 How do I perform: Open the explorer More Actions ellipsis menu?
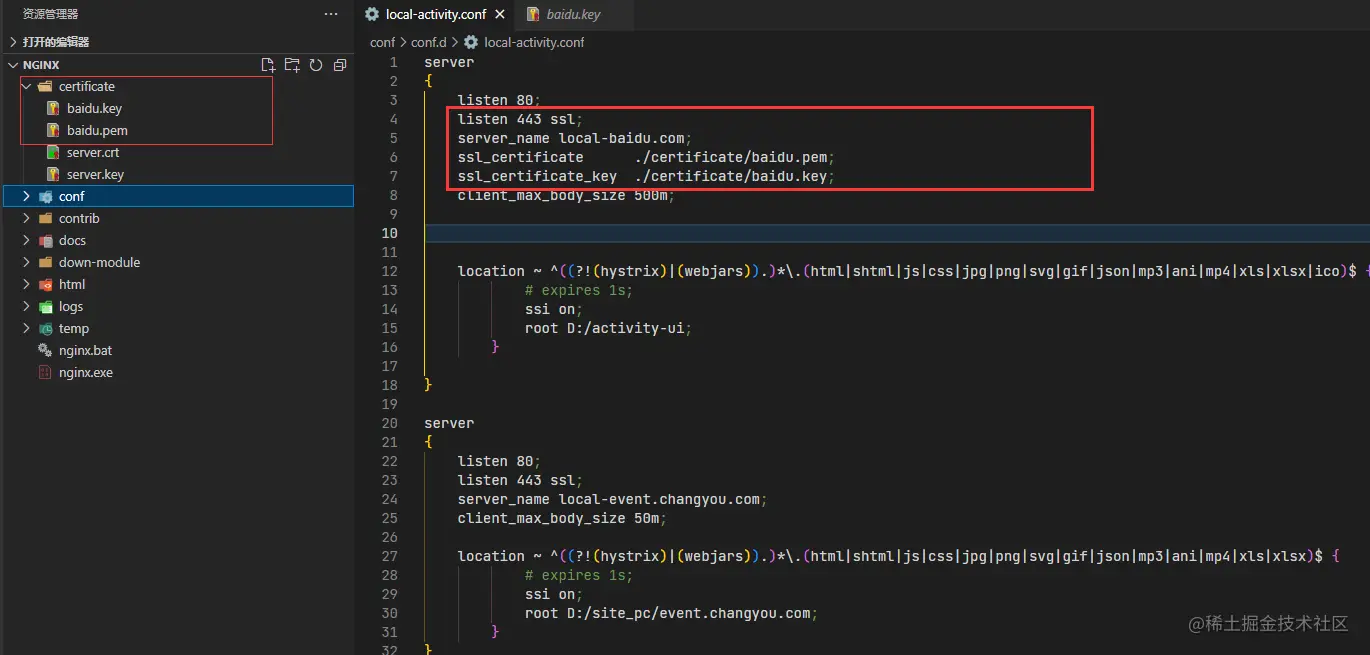[331, 14]
